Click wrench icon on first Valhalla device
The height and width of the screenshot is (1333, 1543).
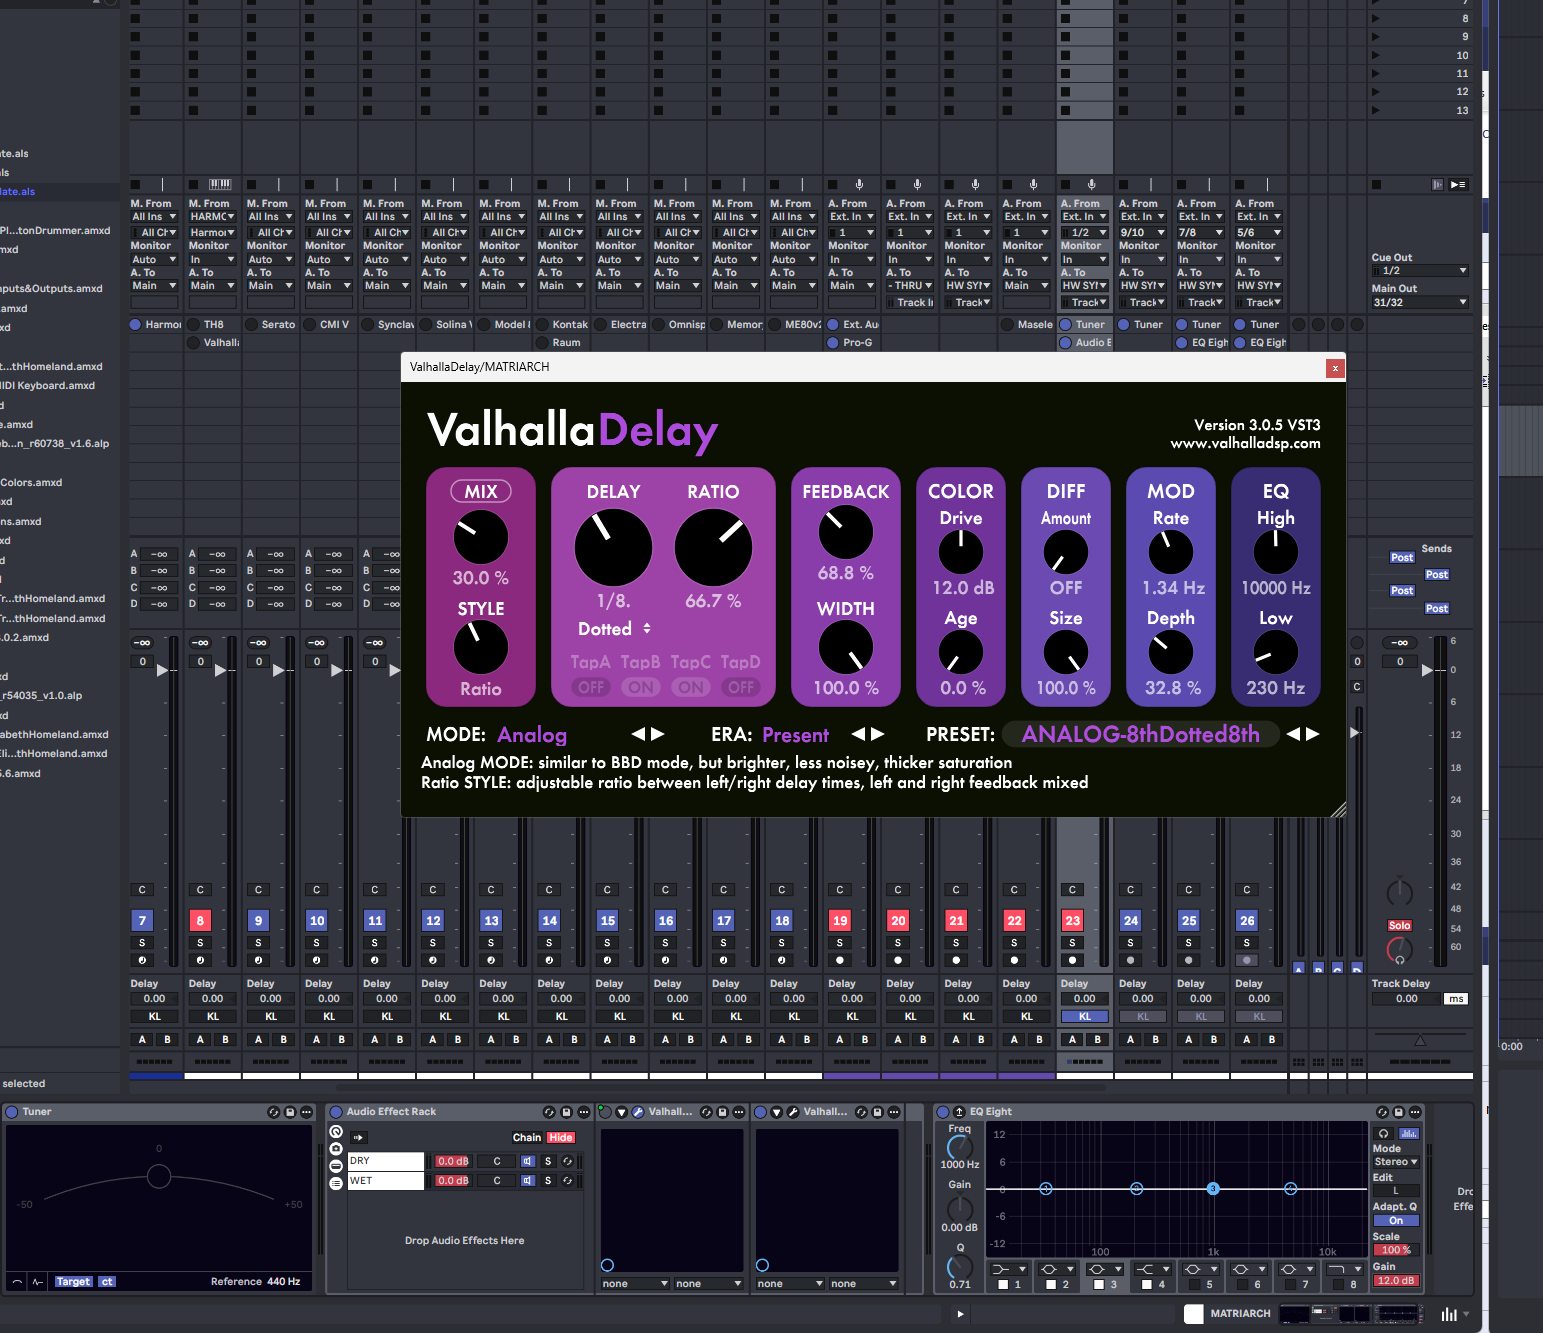[x=638, y=1112]
